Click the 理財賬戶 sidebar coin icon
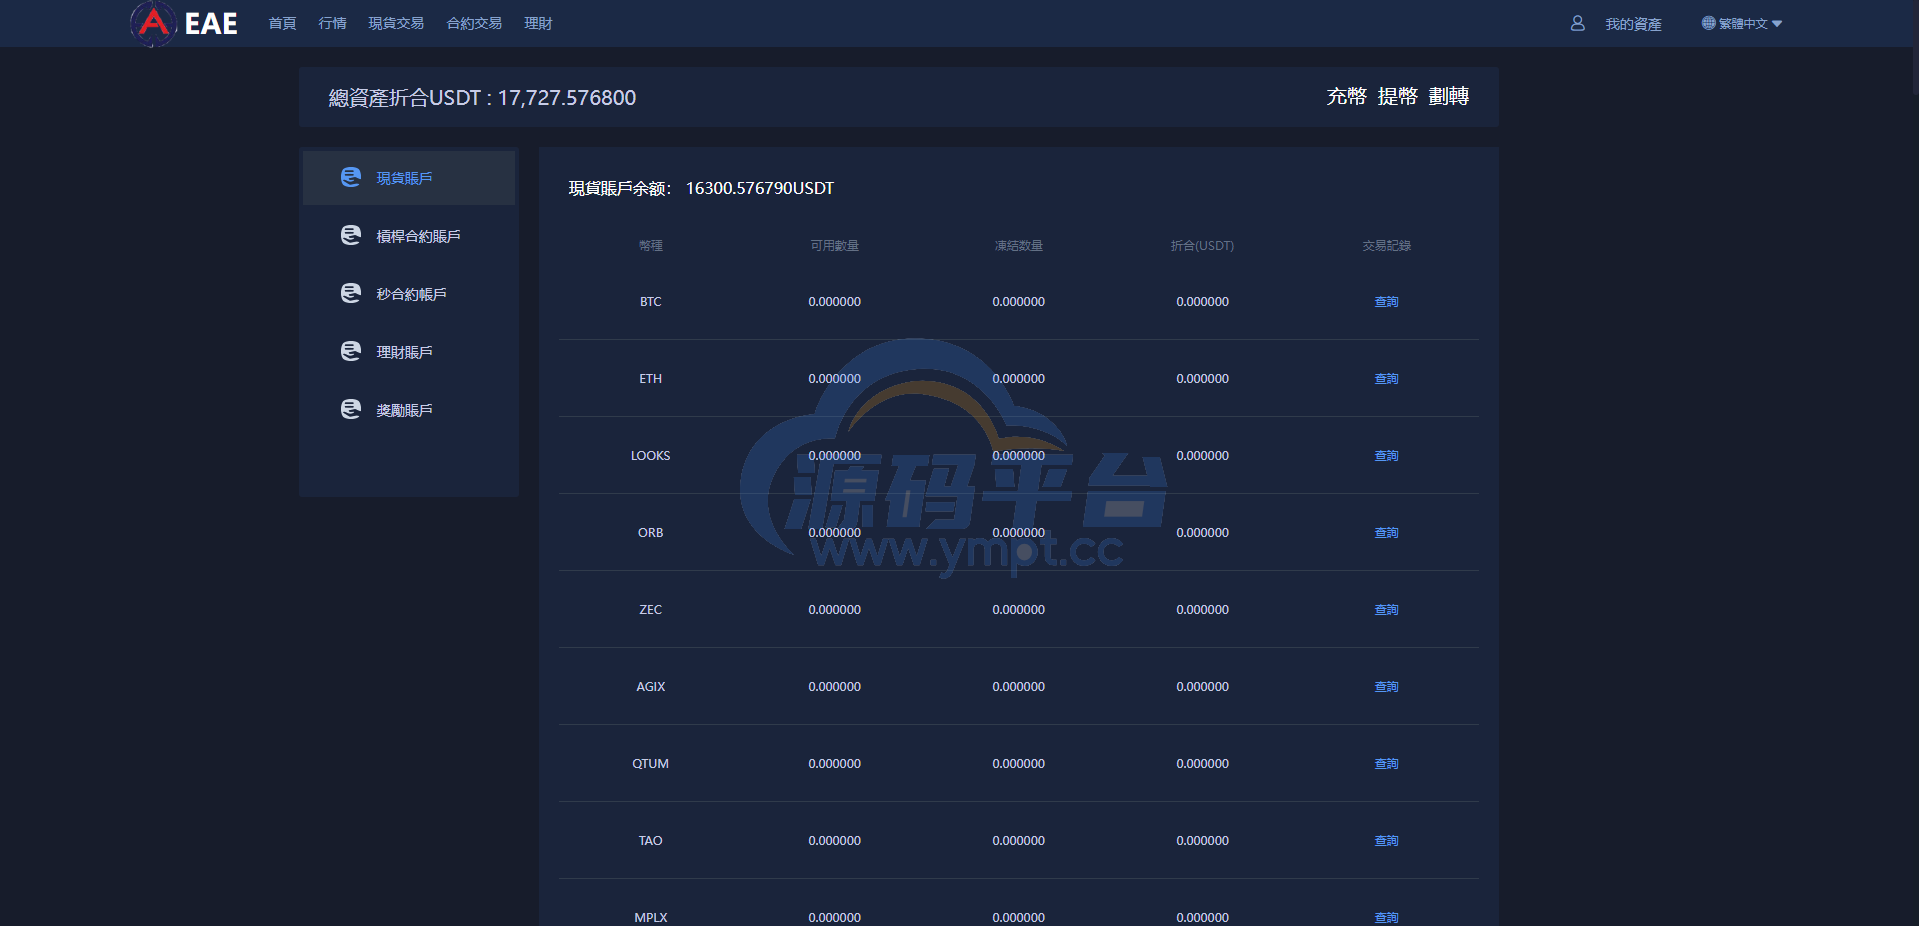This screenshot has width=1919, height=926. coord(350,351)
